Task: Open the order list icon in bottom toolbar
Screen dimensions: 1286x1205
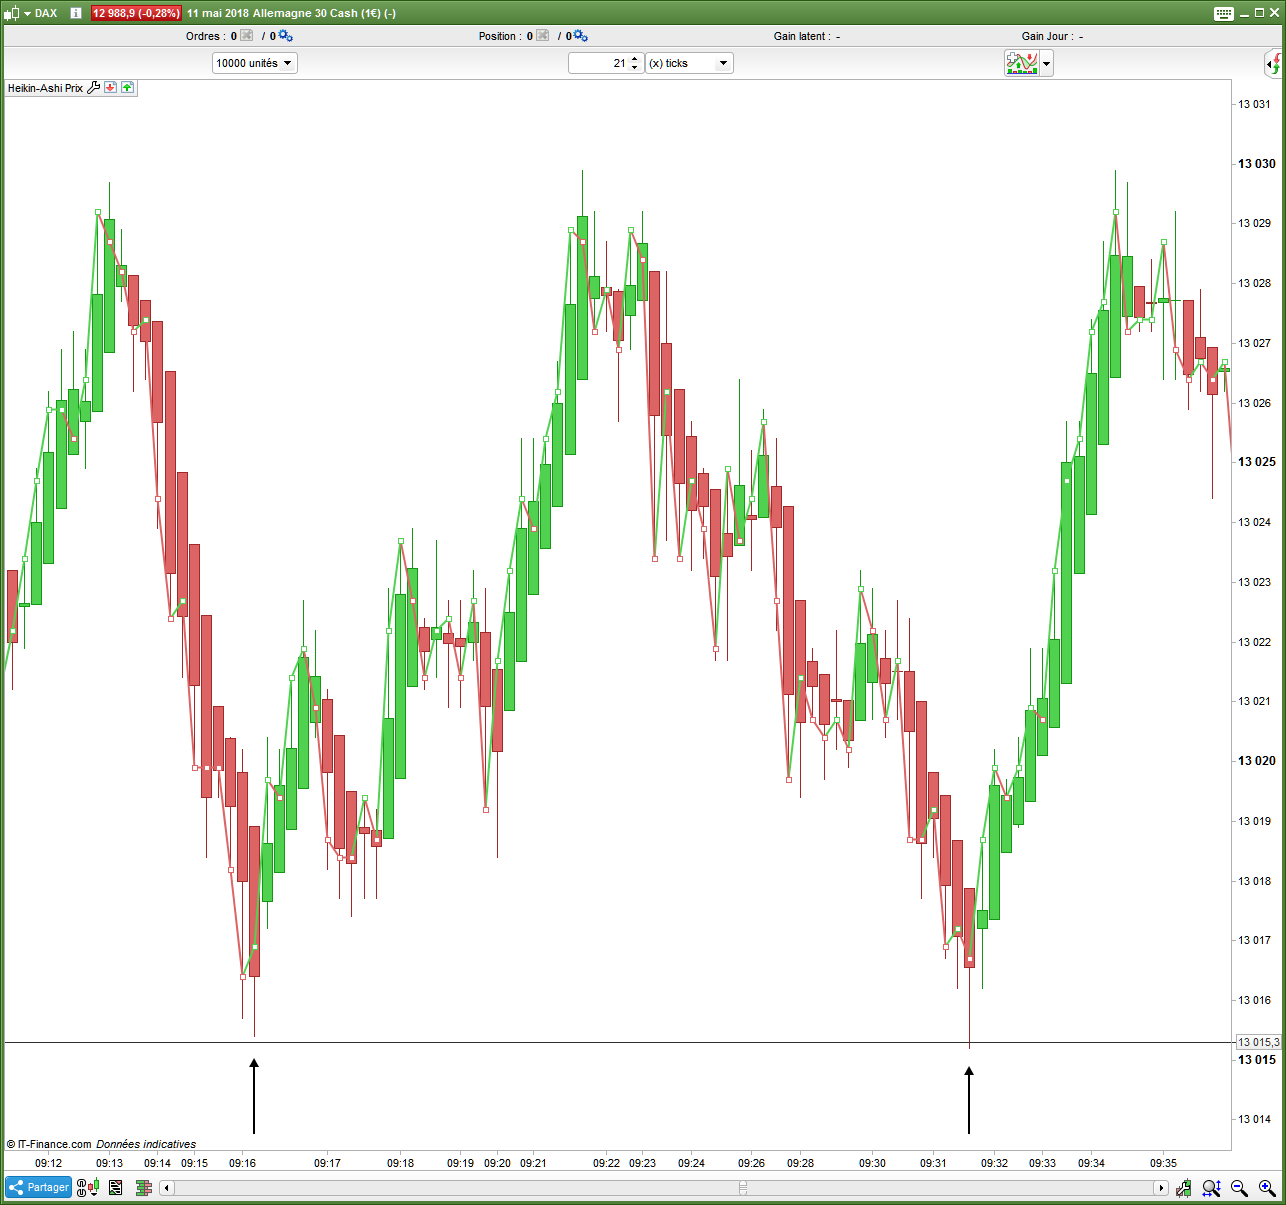Action: [x=116, y=1188]
